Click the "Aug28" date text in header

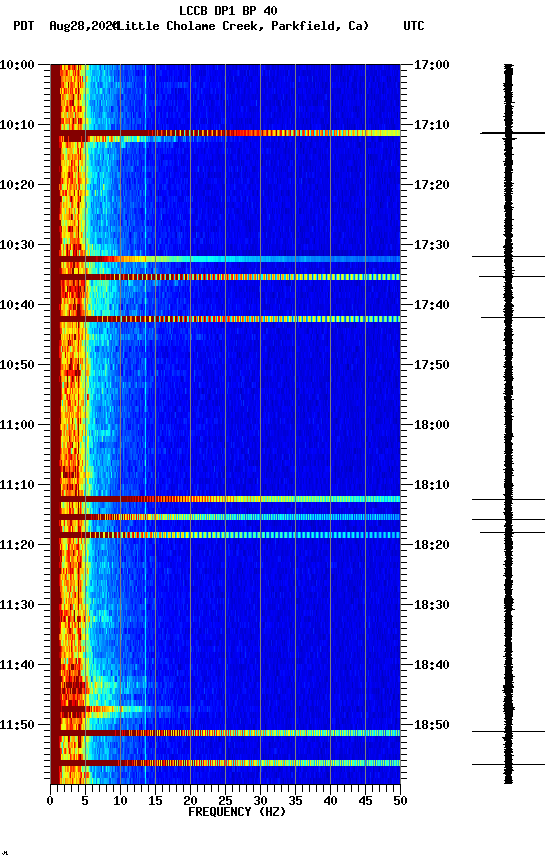click(x=67, y=26)
